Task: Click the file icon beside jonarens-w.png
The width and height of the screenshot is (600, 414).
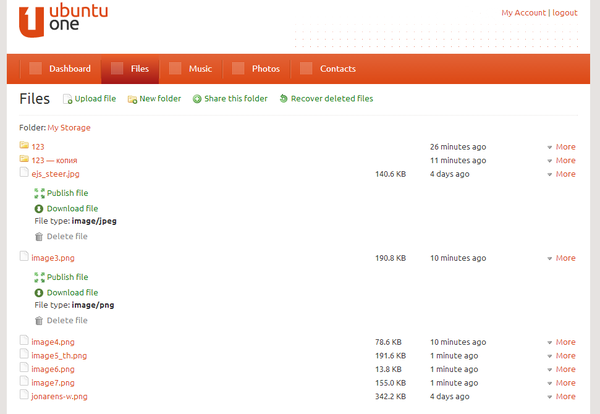Action: point(24,394)
